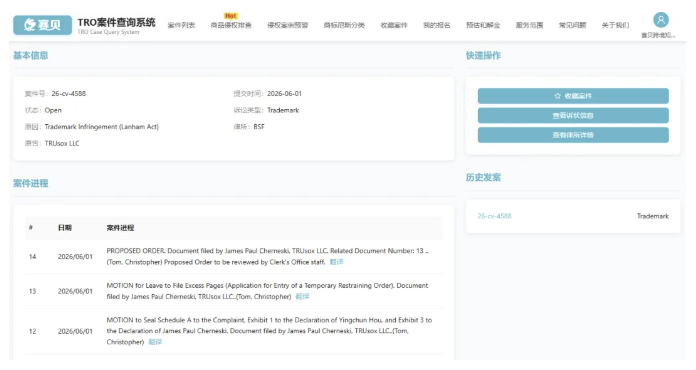
Task: Click the 查看诉状信息 button
Action: pos(573,115)
